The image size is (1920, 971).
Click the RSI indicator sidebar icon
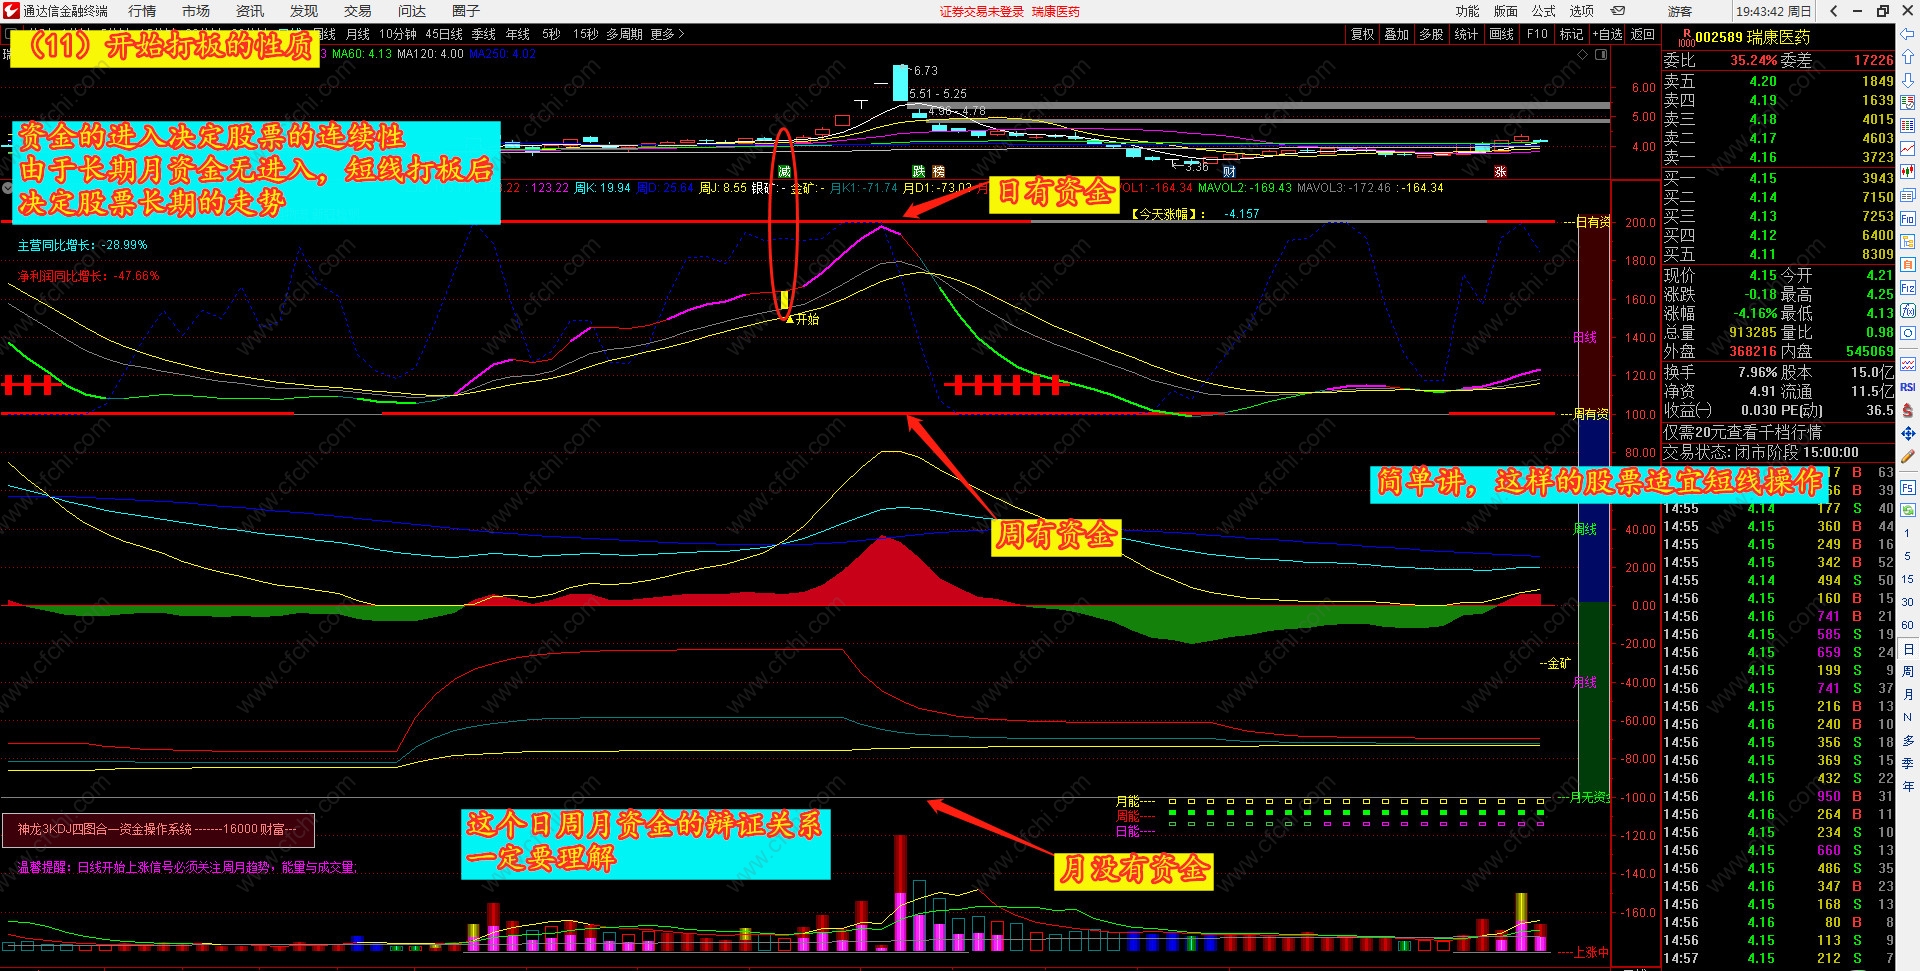click(x=1908, y=387)
